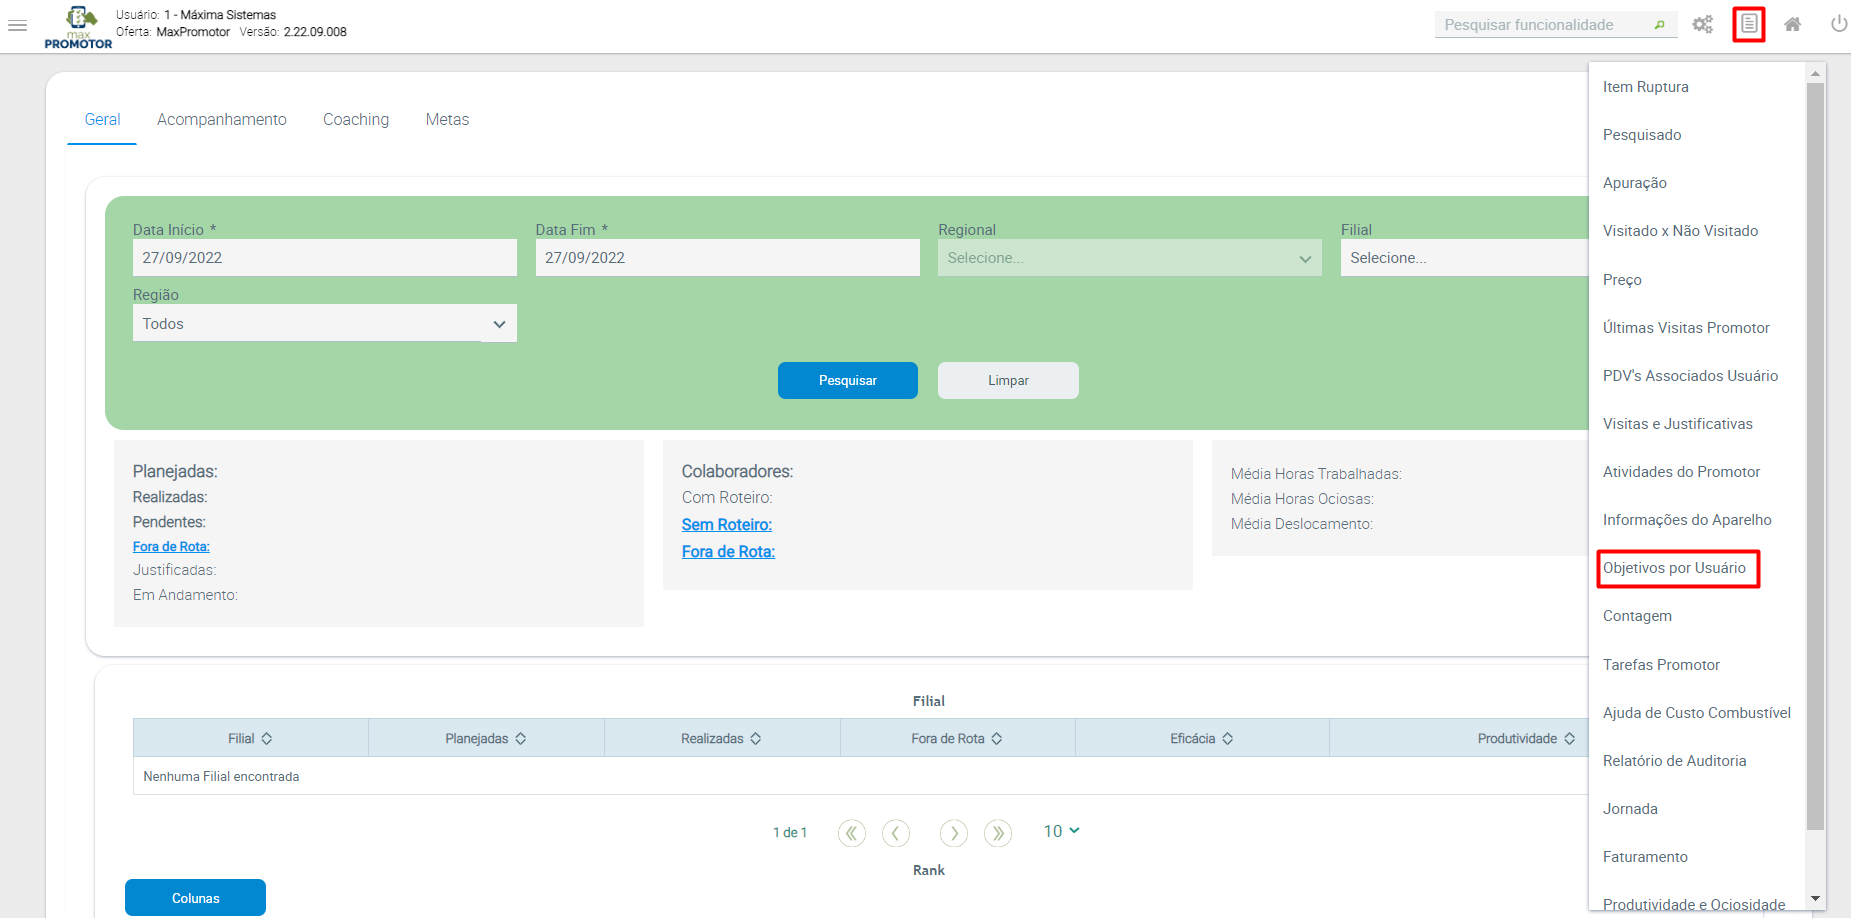Jump to last page arrow
This screenshot has width=1851, height=918.
click(998, 832)
